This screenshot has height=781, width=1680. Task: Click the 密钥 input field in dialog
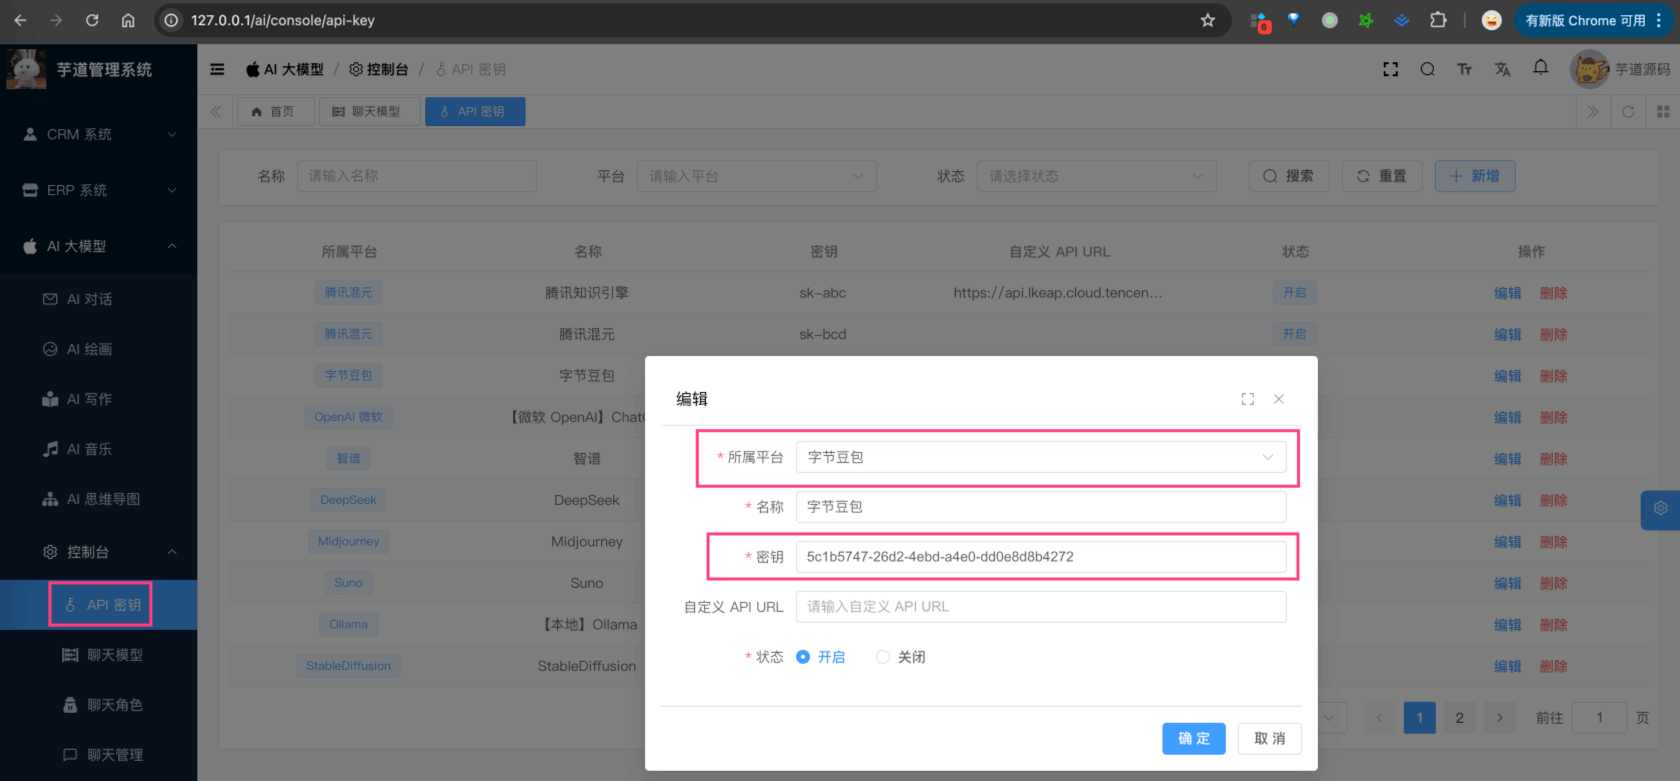[1040, 557]
